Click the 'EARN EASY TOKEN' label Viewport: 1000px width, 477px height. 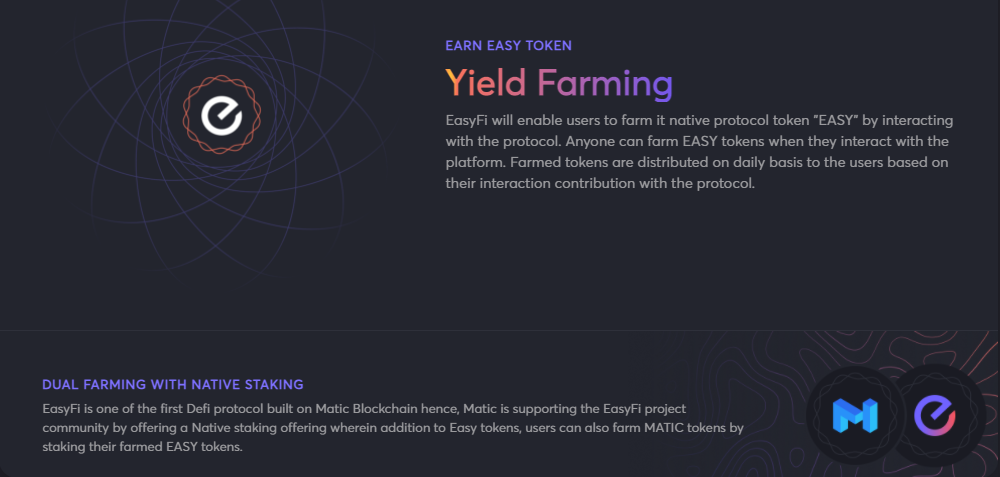click(508, 46)
